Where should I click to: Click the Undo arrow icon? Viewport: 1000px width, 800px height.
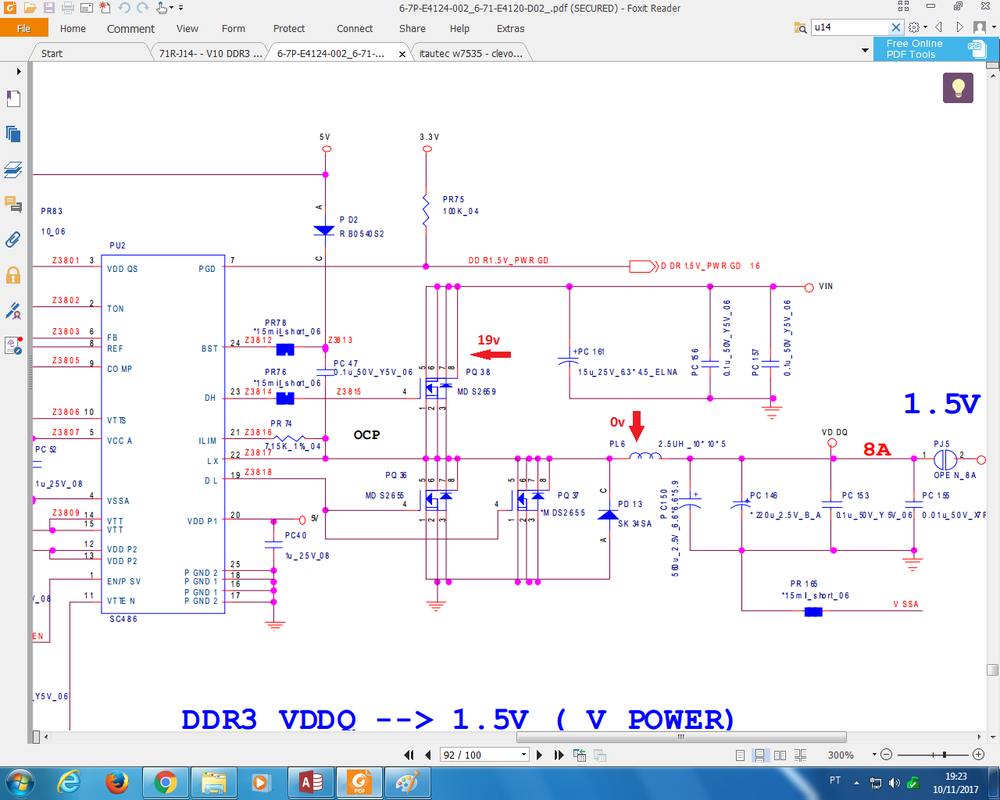pos(126,8)
